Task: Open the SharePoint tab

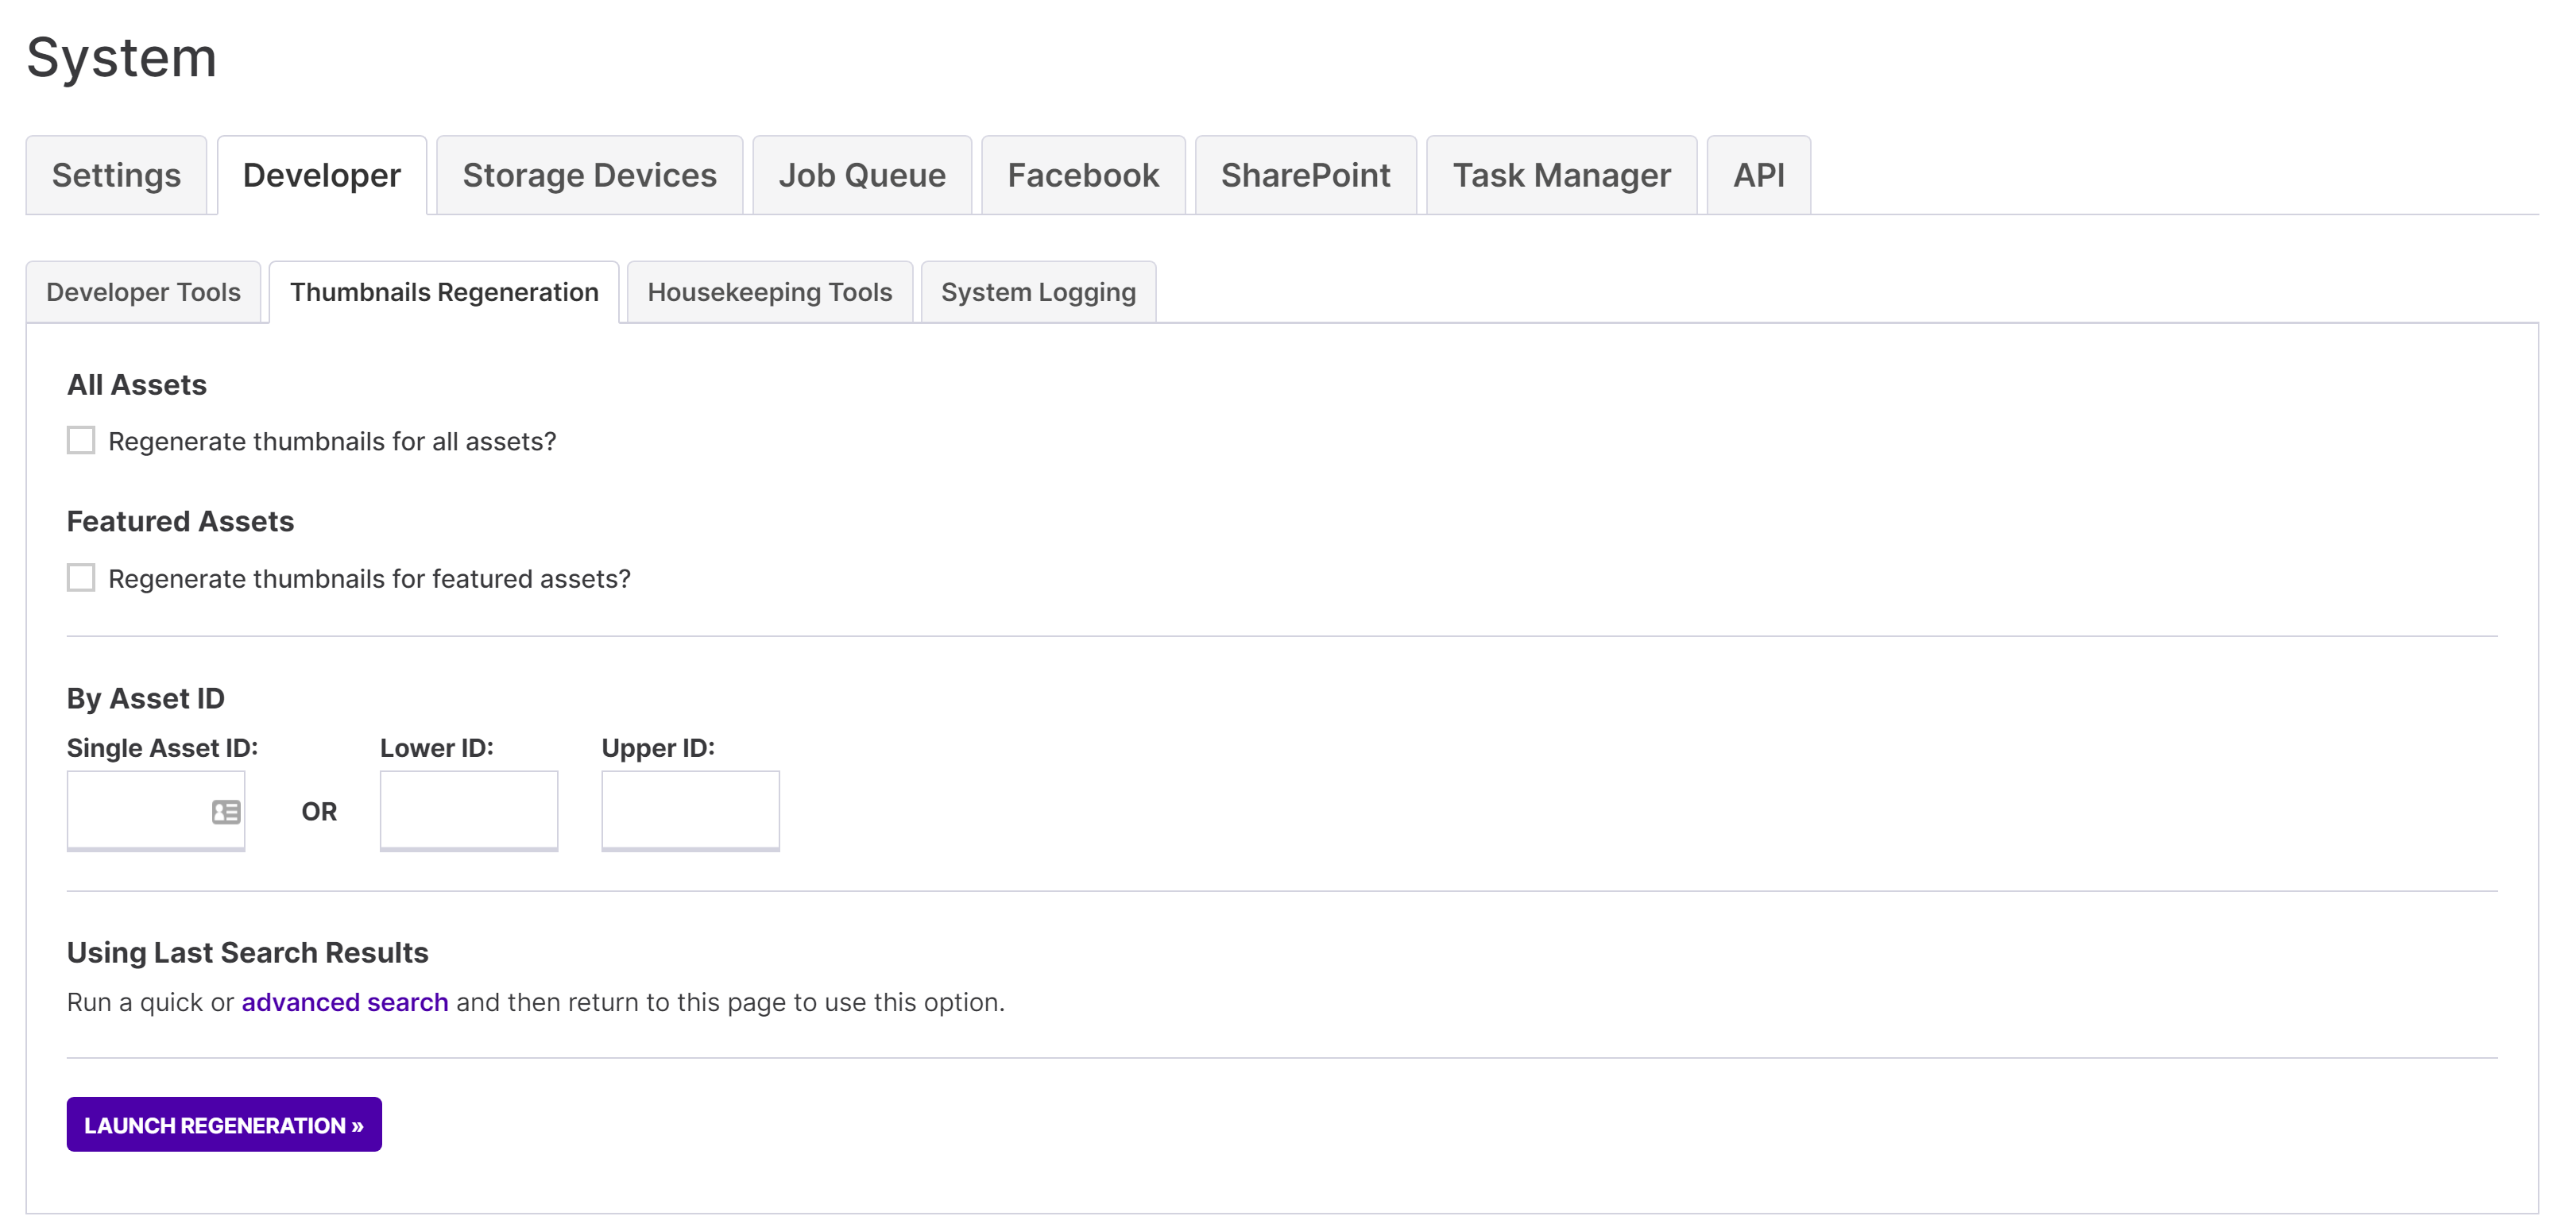Action: tap(1306, 175)
